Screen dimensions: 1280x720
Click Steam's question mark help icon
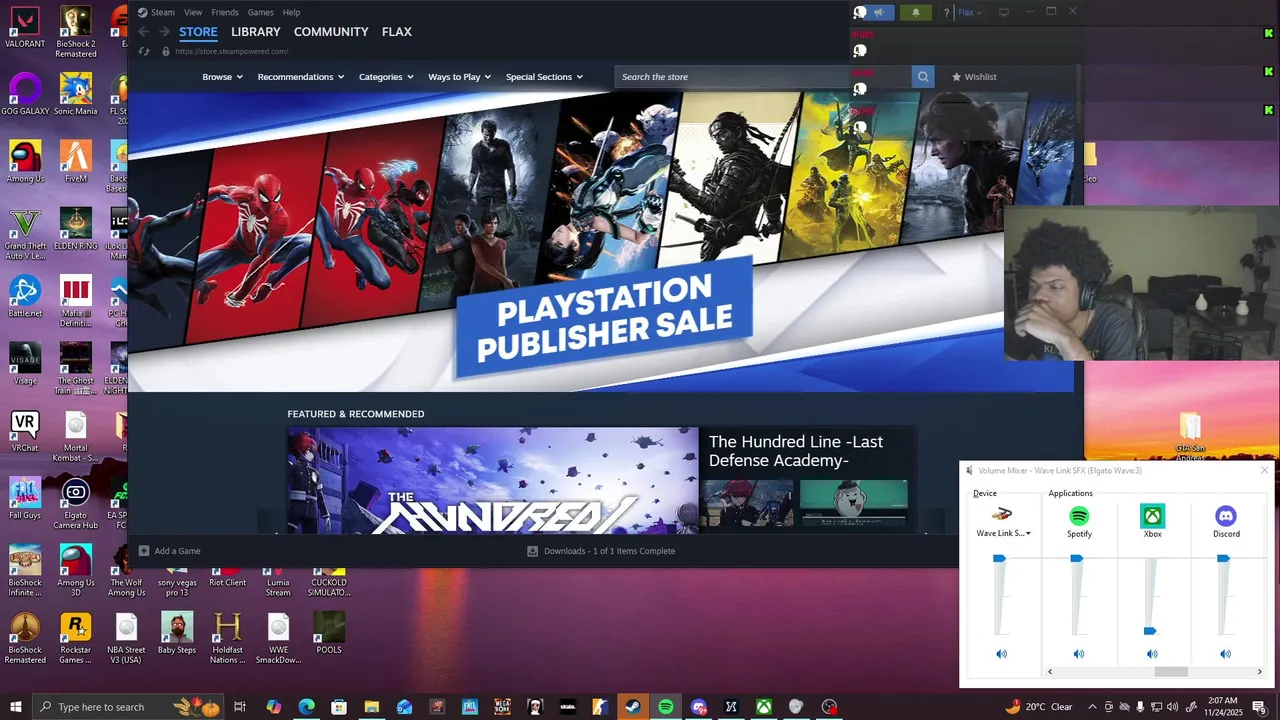pos(946,13)
